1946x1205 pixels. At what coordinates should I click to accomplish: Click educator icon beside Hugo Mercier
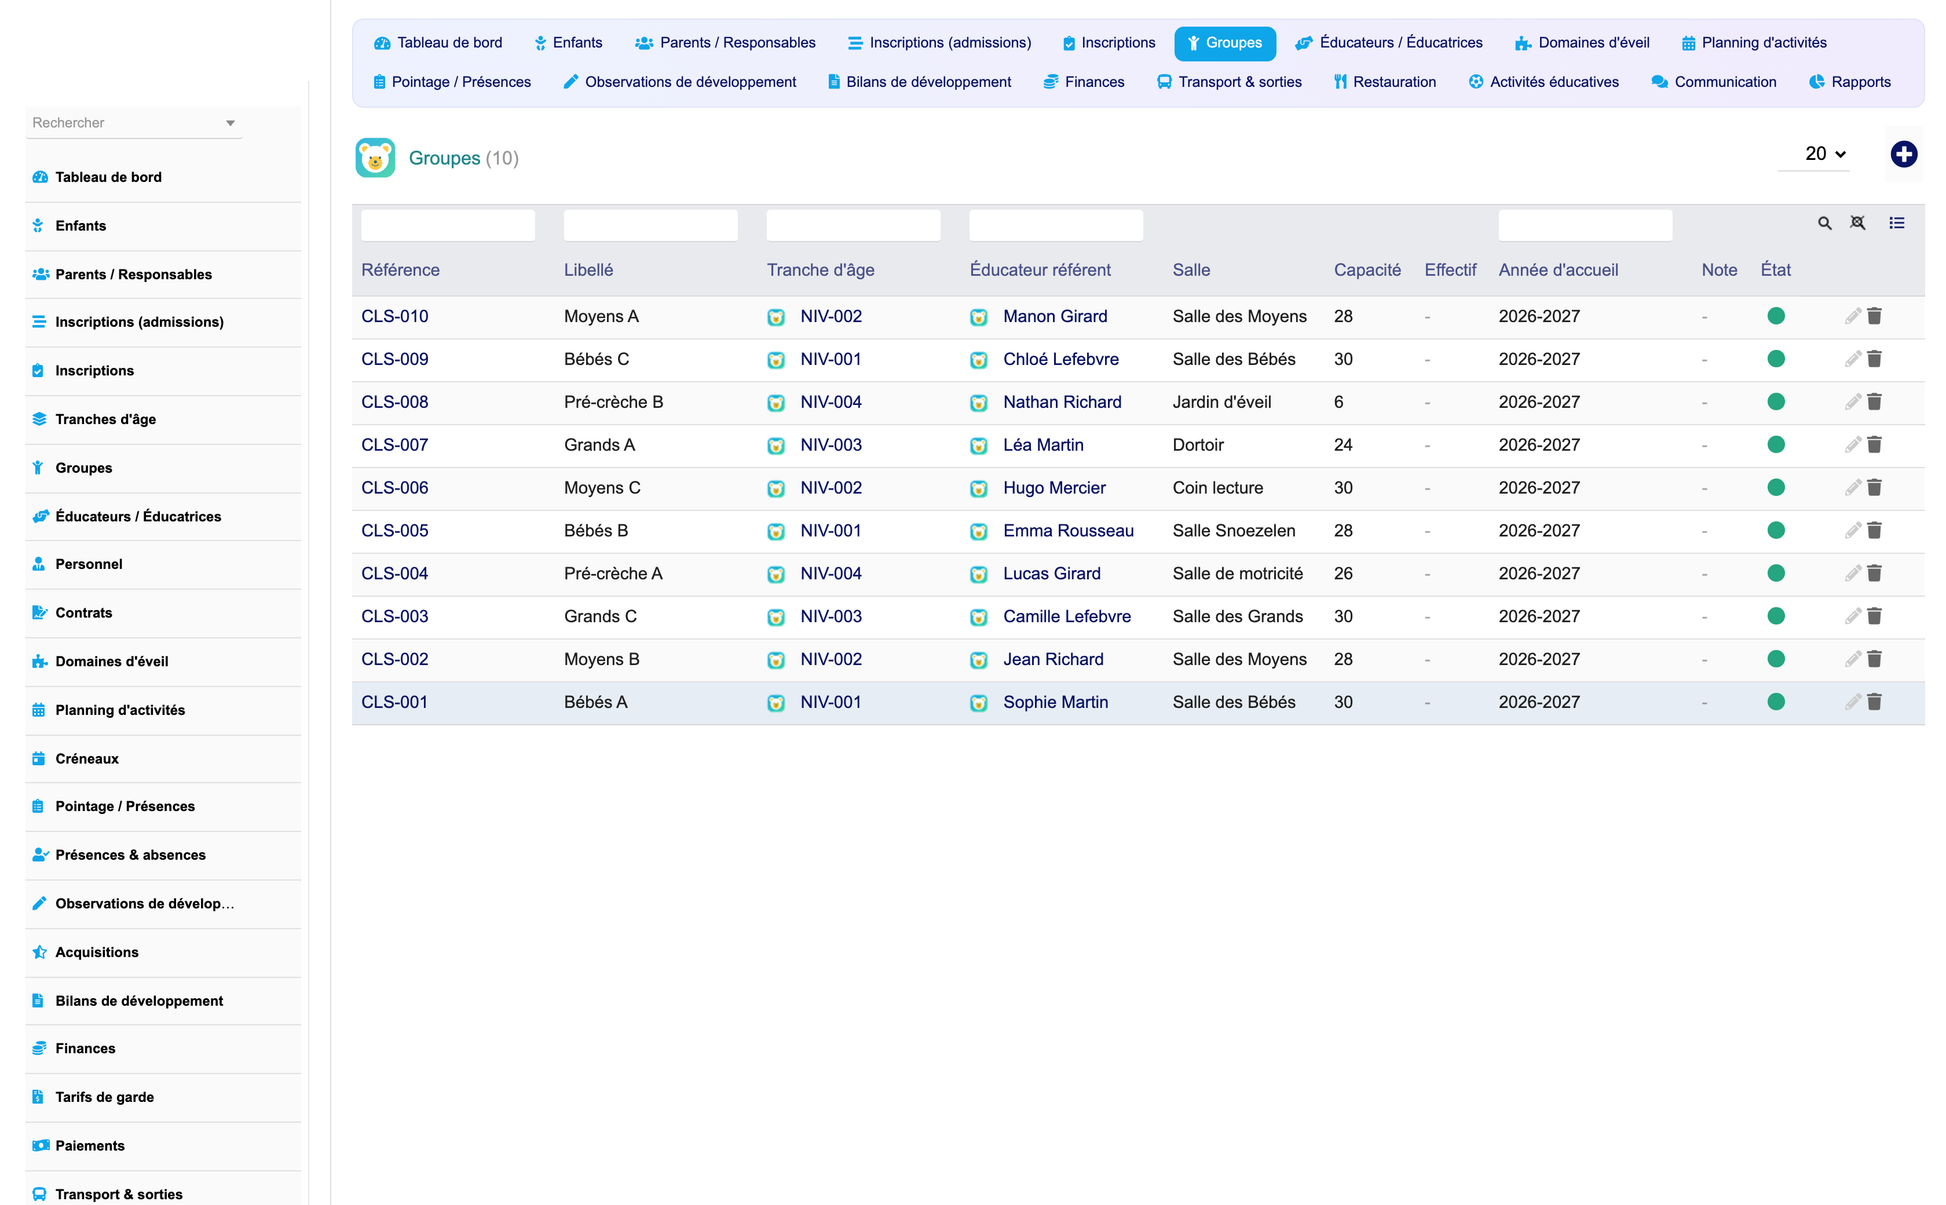979,489
